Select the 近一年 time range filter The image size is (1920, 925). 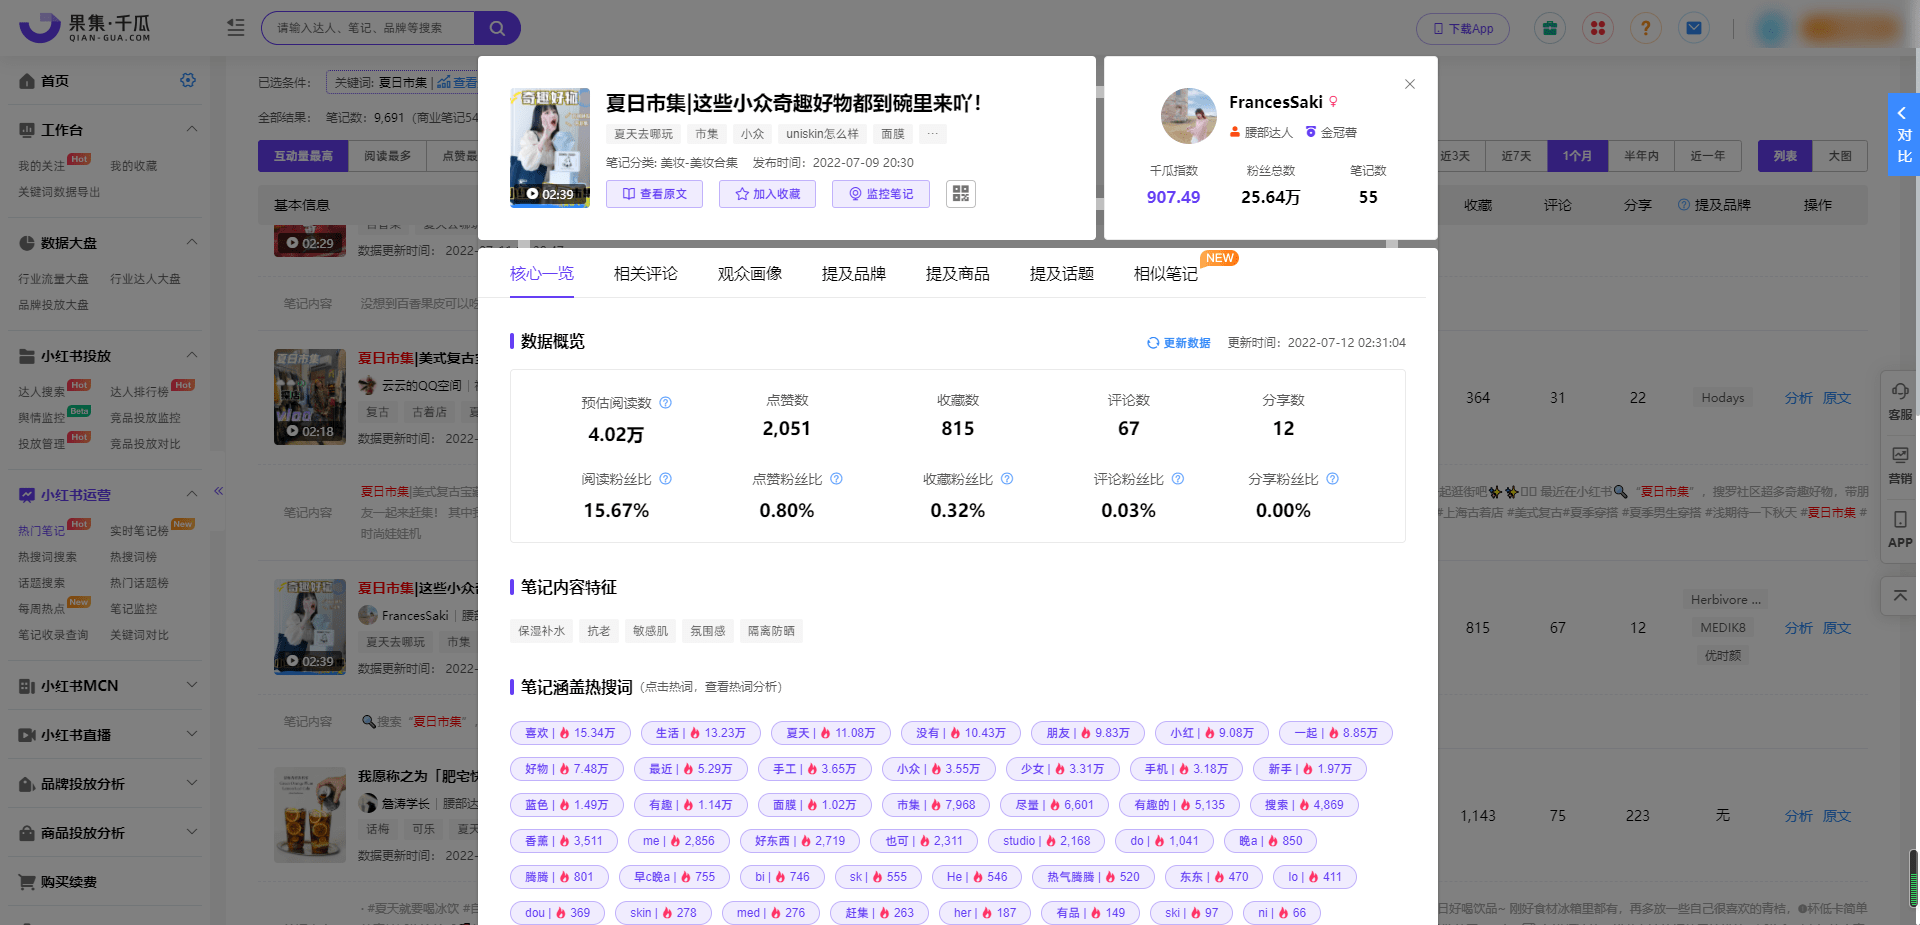tap(1708, 156)
